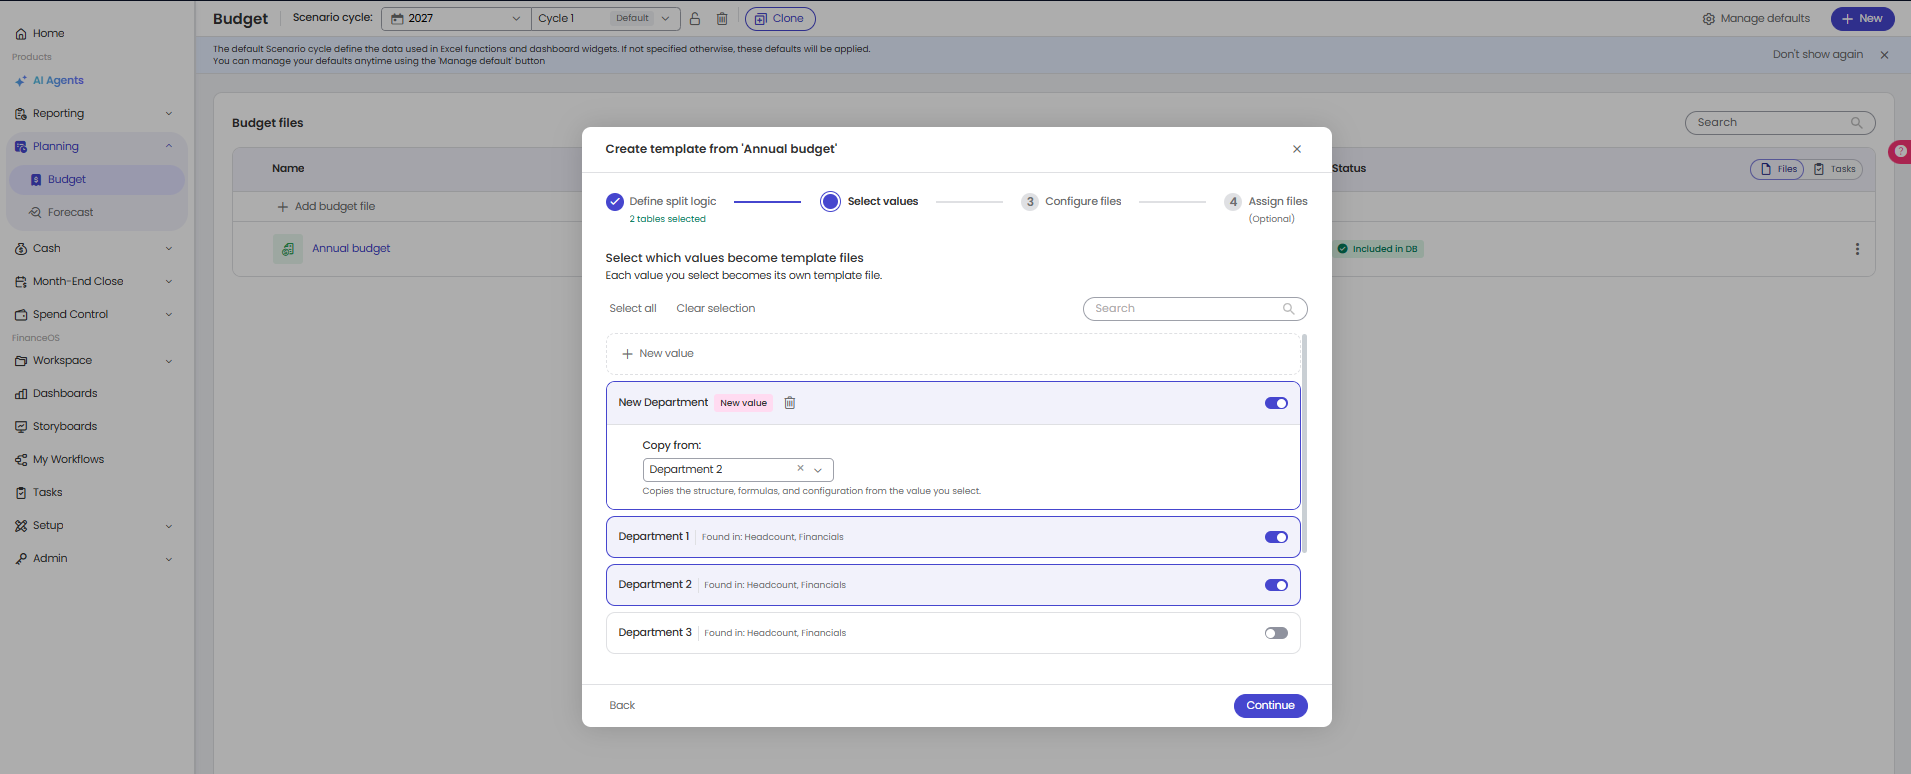Open Manage defaults
This screenshot has height=774, width=1911.
[x=1756, y=19]
